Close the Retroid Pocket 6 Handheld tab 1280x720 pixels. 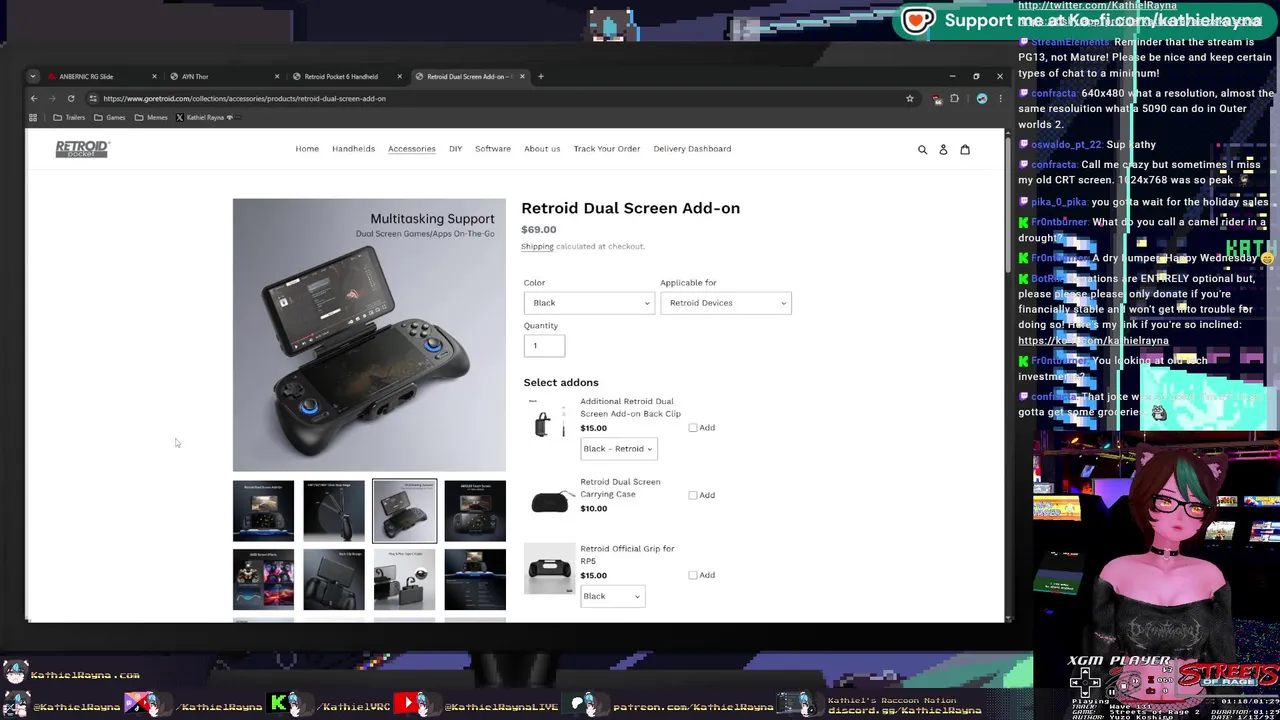[399, 76]
